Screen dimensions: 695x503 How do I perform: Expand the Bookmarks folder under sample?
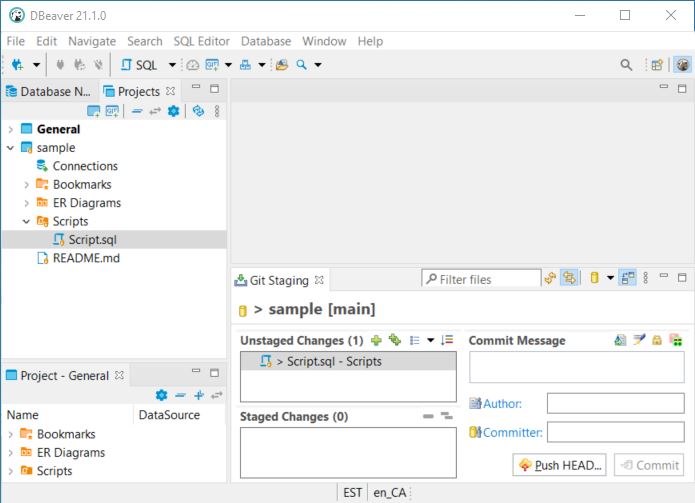[27, 185]
